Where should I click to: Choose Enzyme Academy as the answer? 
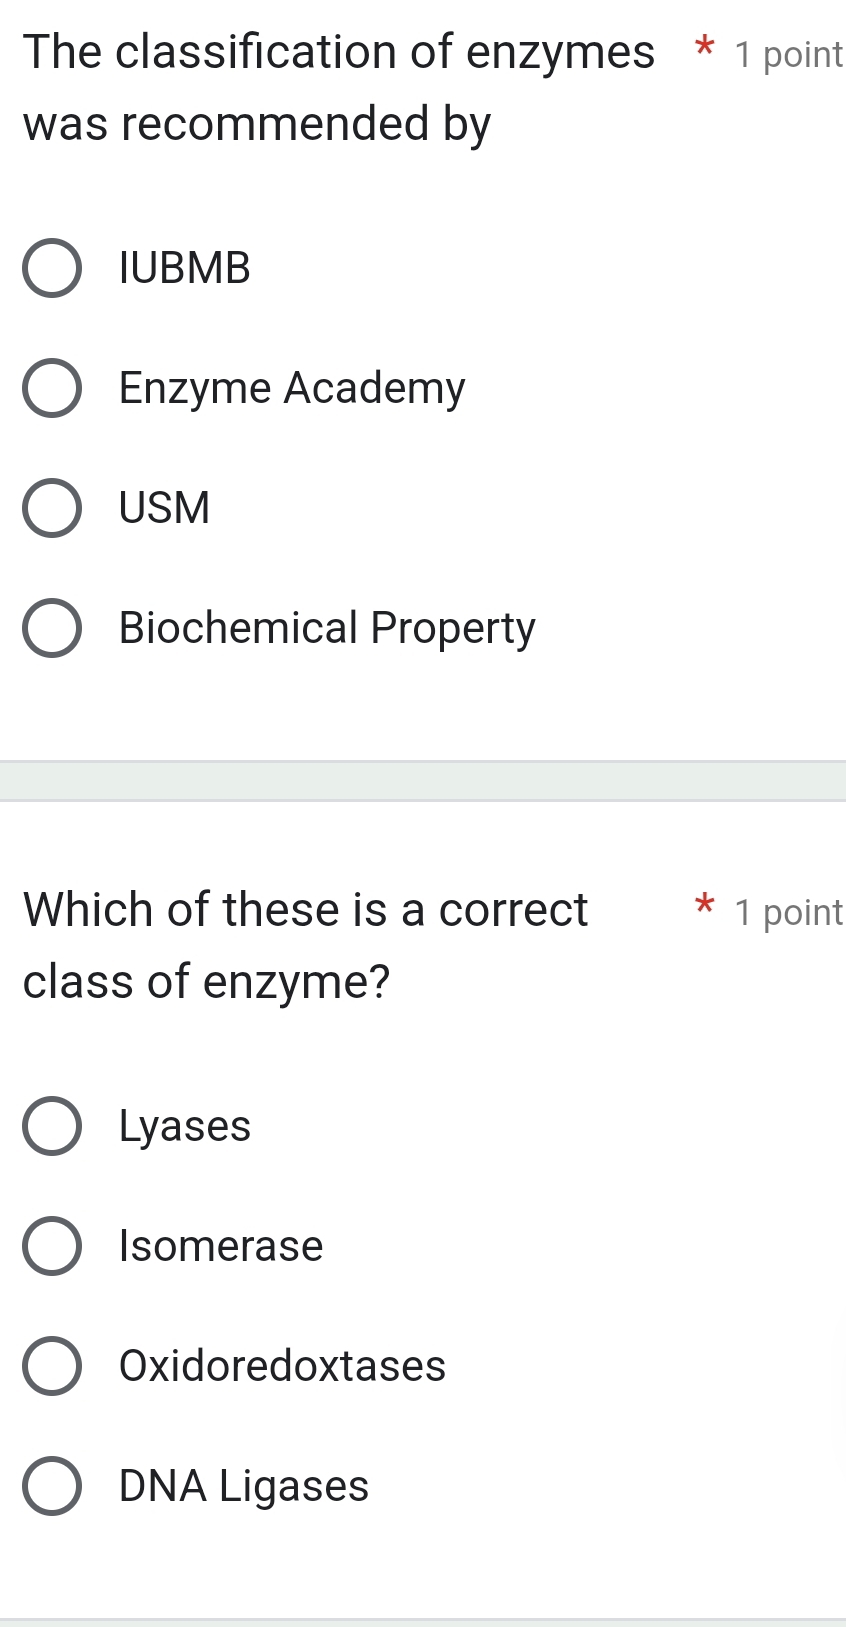[x=53, y=388]
